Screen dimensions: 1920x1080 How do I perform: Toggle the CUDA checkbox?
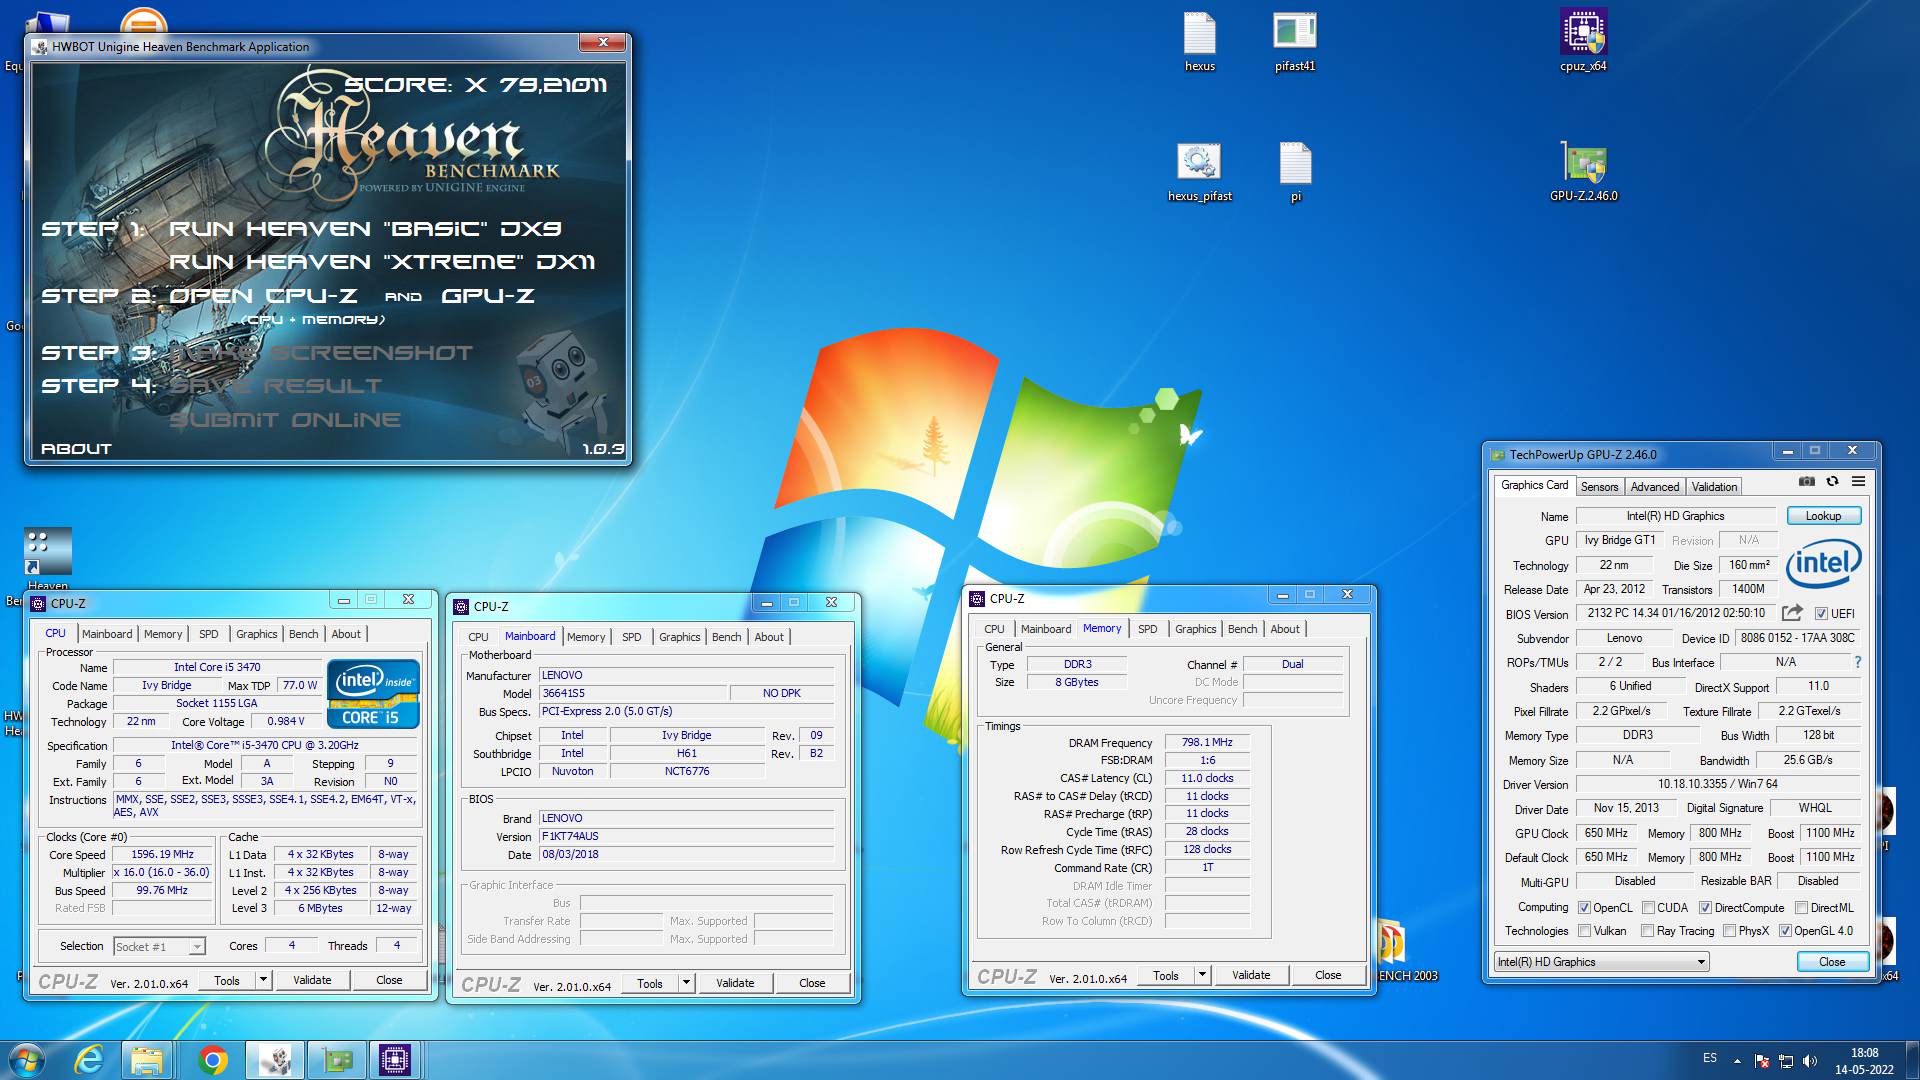coord(1648,908)
